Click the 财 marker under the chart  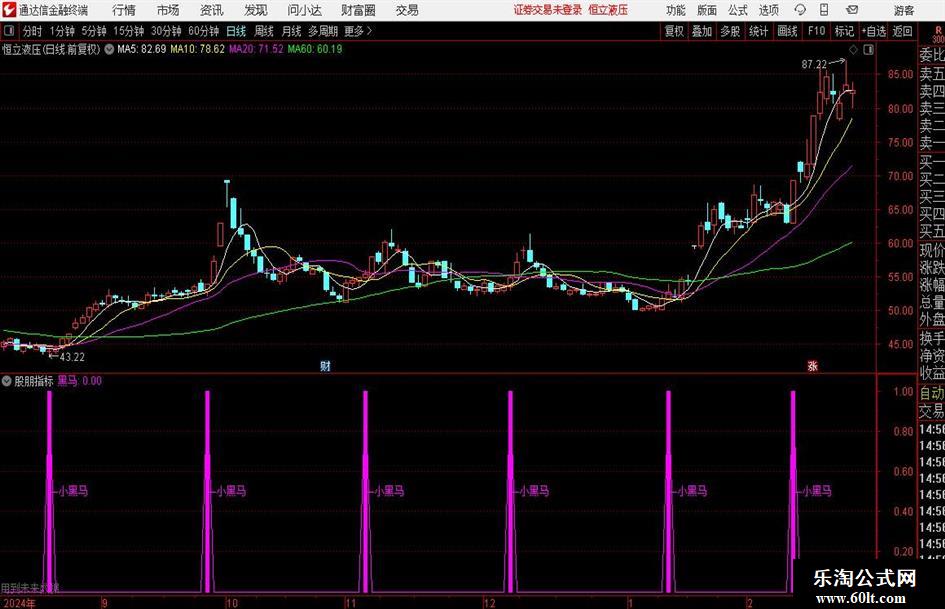325,366
